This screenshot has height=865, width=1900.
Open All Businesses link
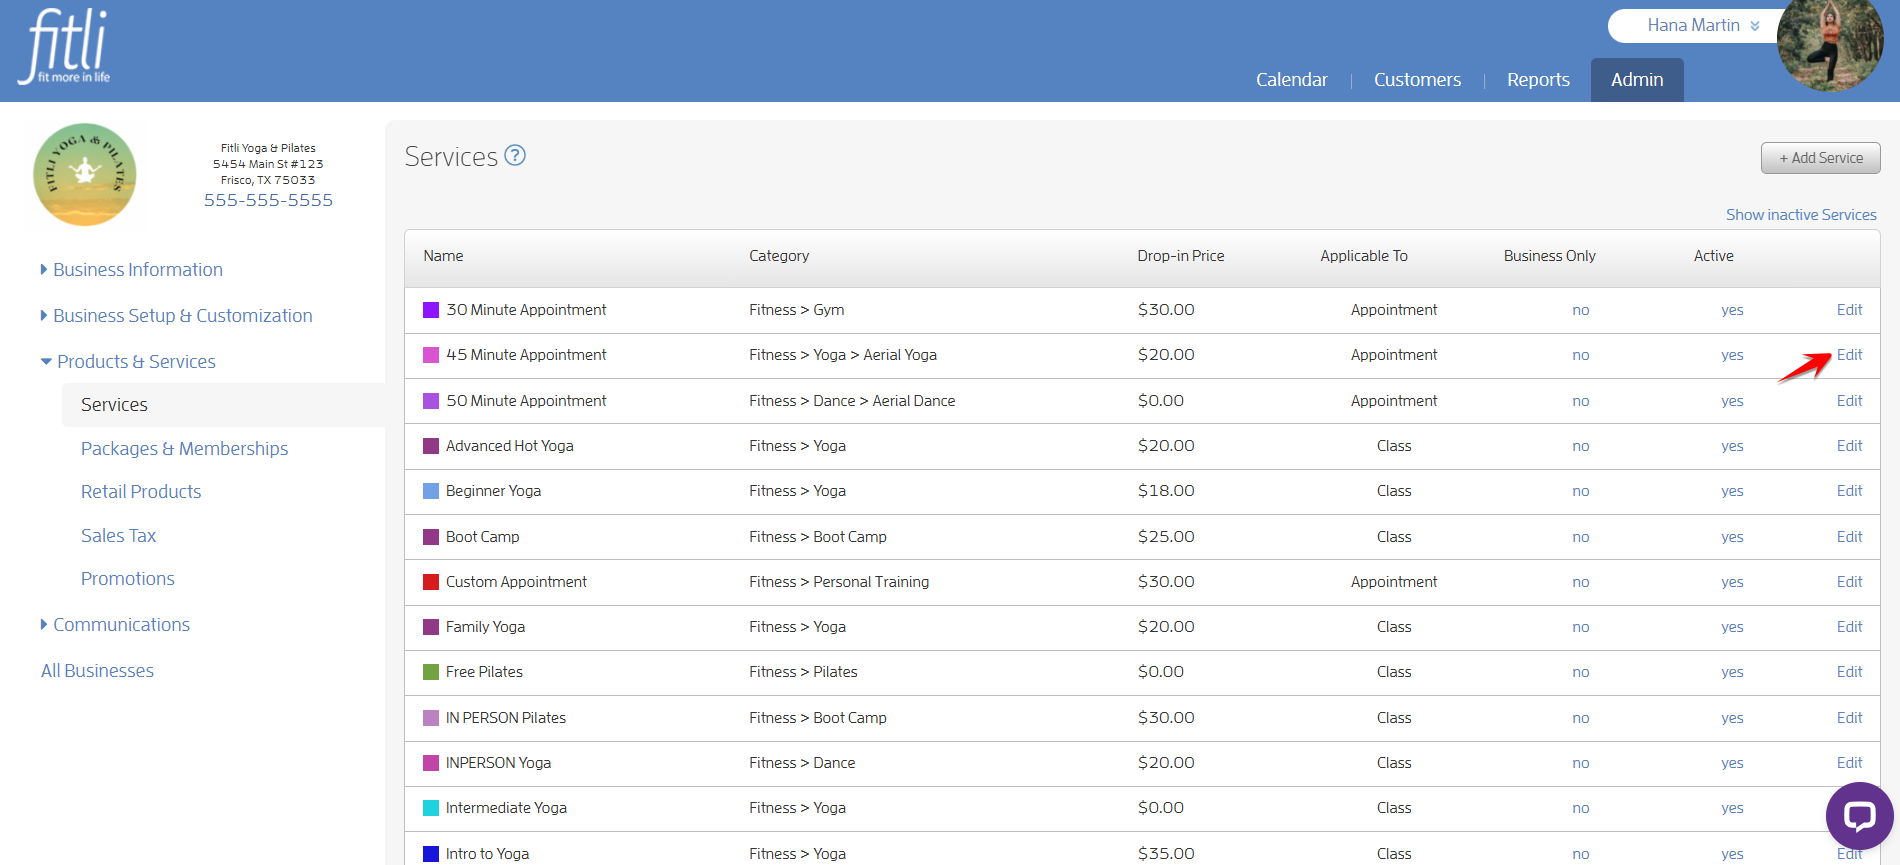pyautogui.click(x=97, y=671)
